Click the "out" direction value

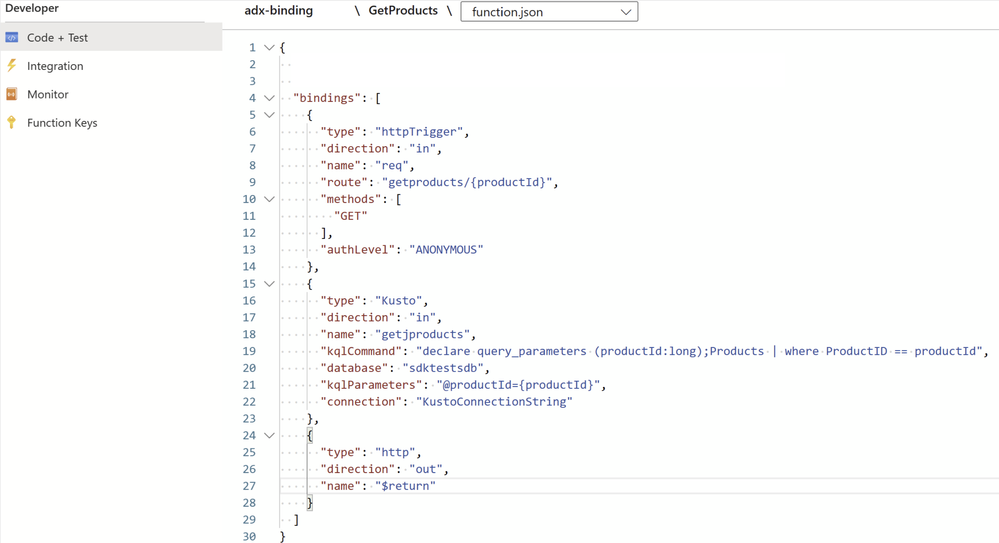(x=426, y=469)
